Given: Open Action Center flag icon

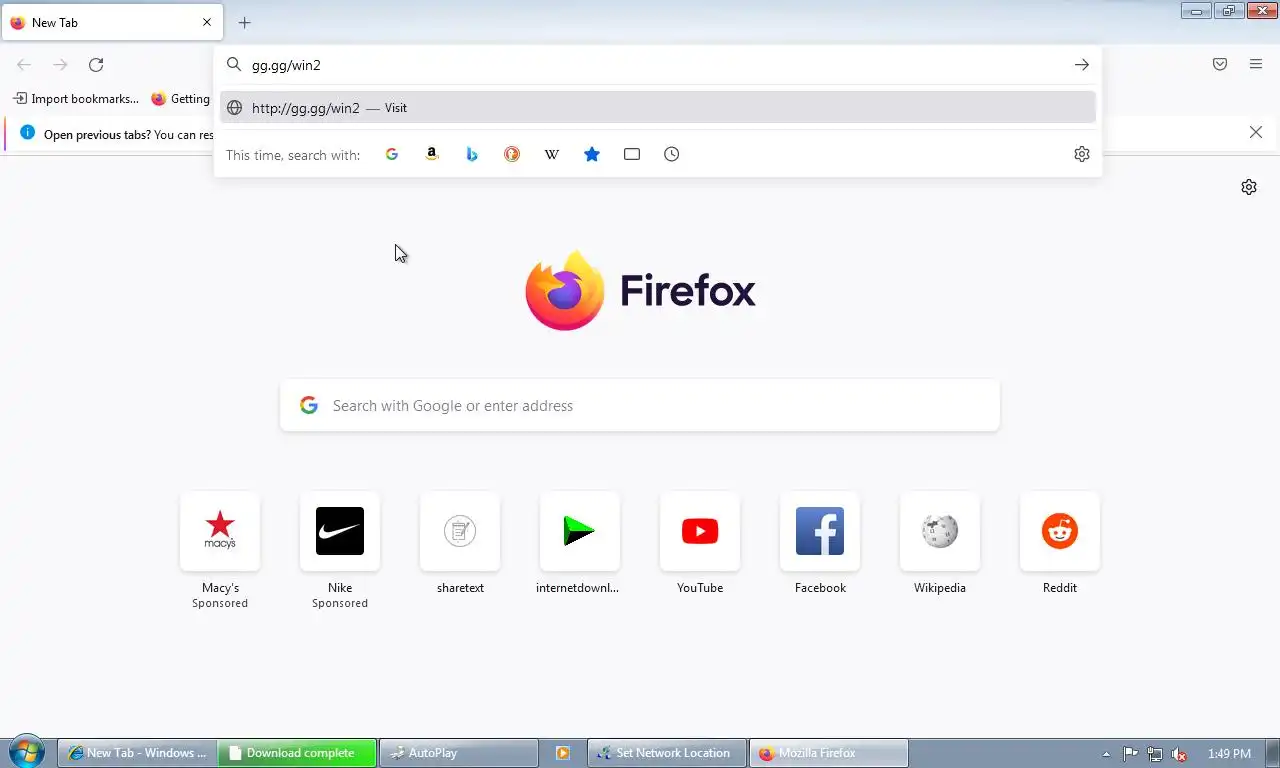Looking at the screenshot, I should click(x=1131, y=754).
